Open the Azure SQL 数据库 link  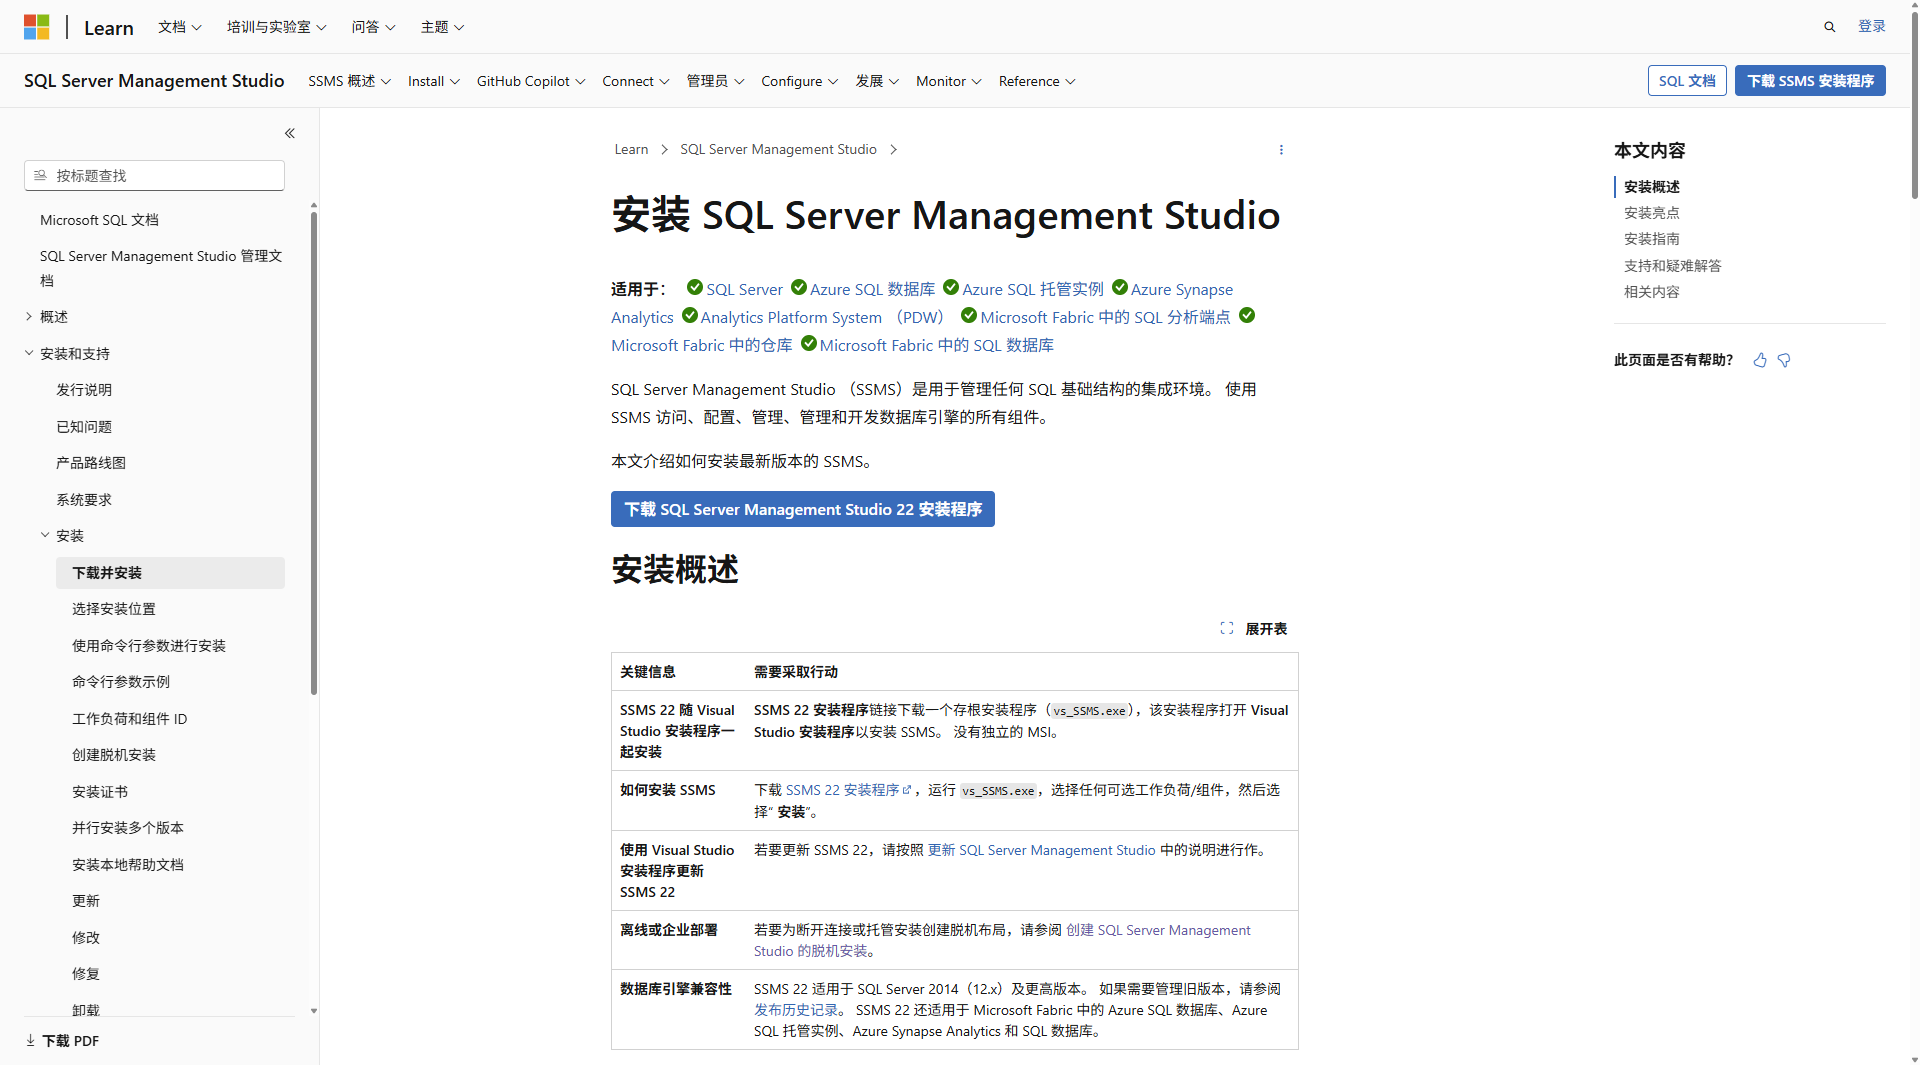click(872, 289)
